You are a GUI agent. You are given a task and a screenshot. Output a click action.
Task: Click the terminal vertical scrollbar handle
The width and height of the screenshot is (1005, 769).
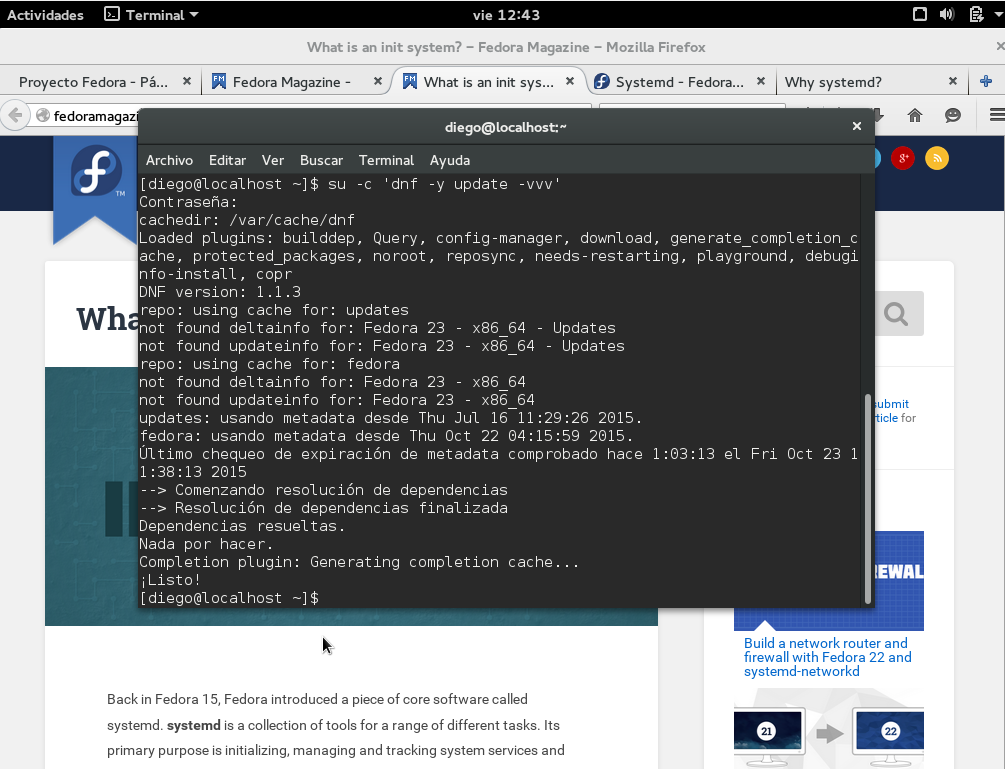[868, 499]
